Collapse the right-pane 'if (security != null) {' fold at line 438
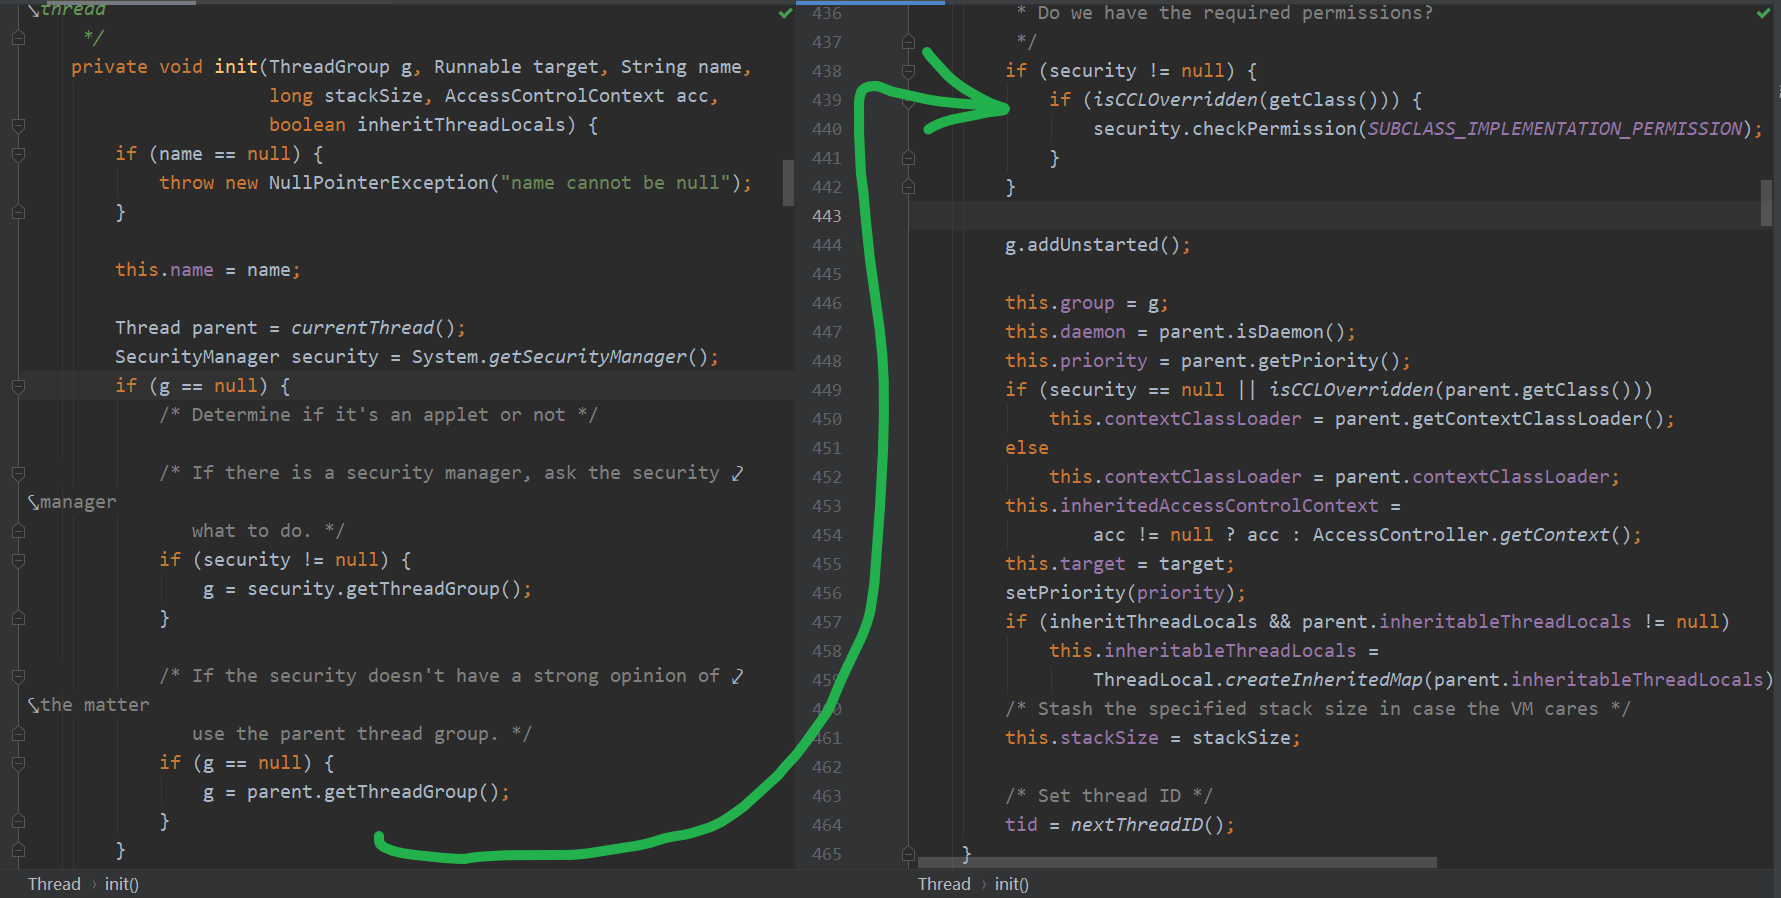Image resolution: width=1781 pixels, height=898 pixels. [908, 71]
